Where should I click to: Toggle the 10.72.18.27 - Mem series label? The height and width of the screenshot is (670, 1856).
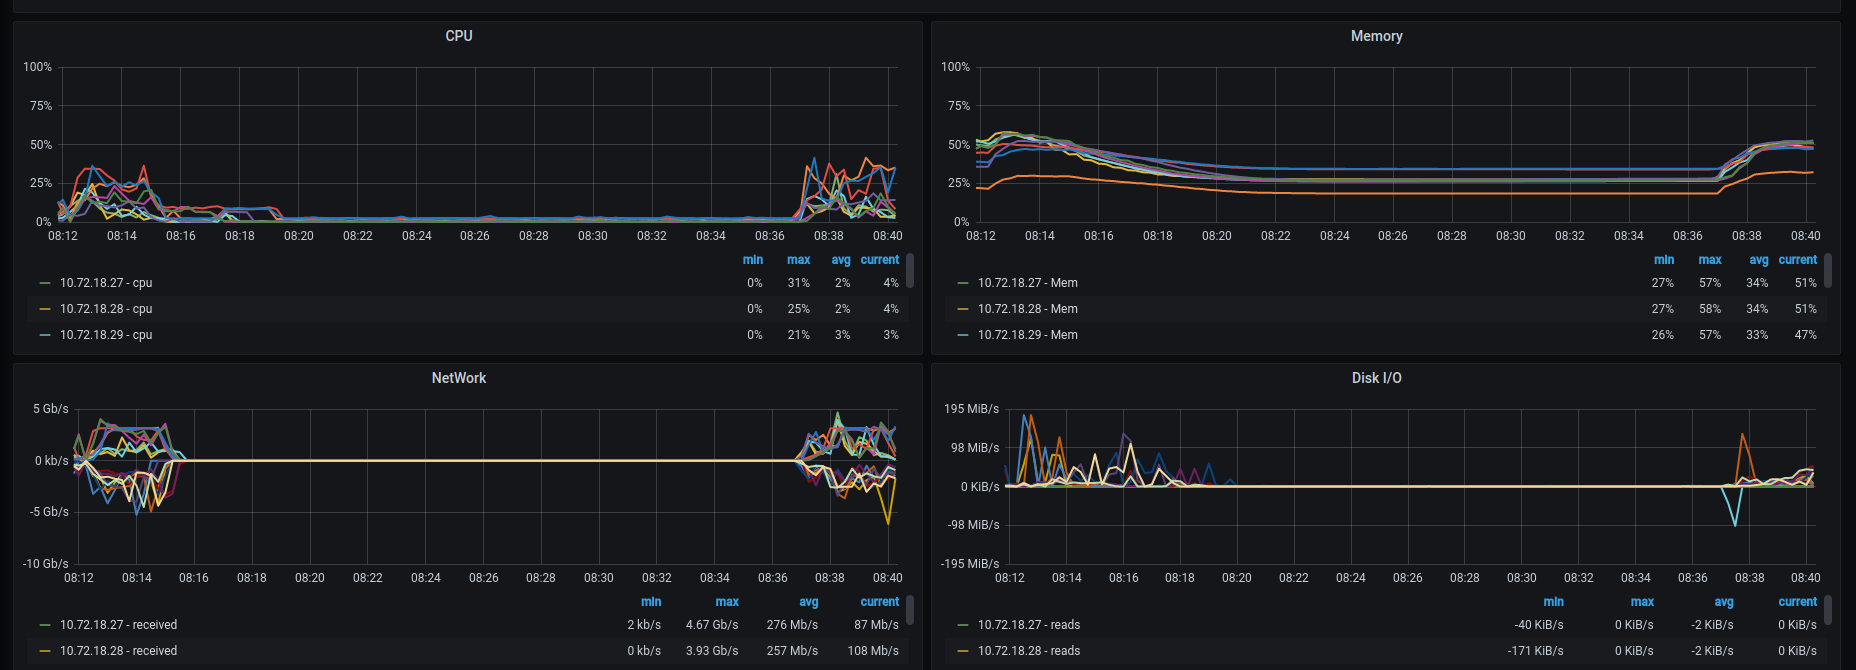(1027, 283)
